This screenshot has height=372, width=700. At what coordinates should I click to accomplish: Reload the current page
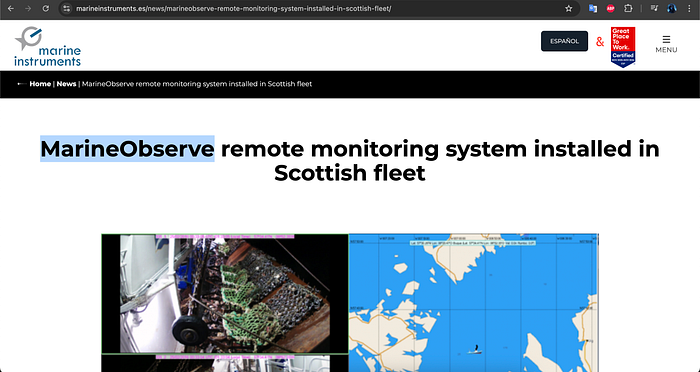tap(45, 8)
